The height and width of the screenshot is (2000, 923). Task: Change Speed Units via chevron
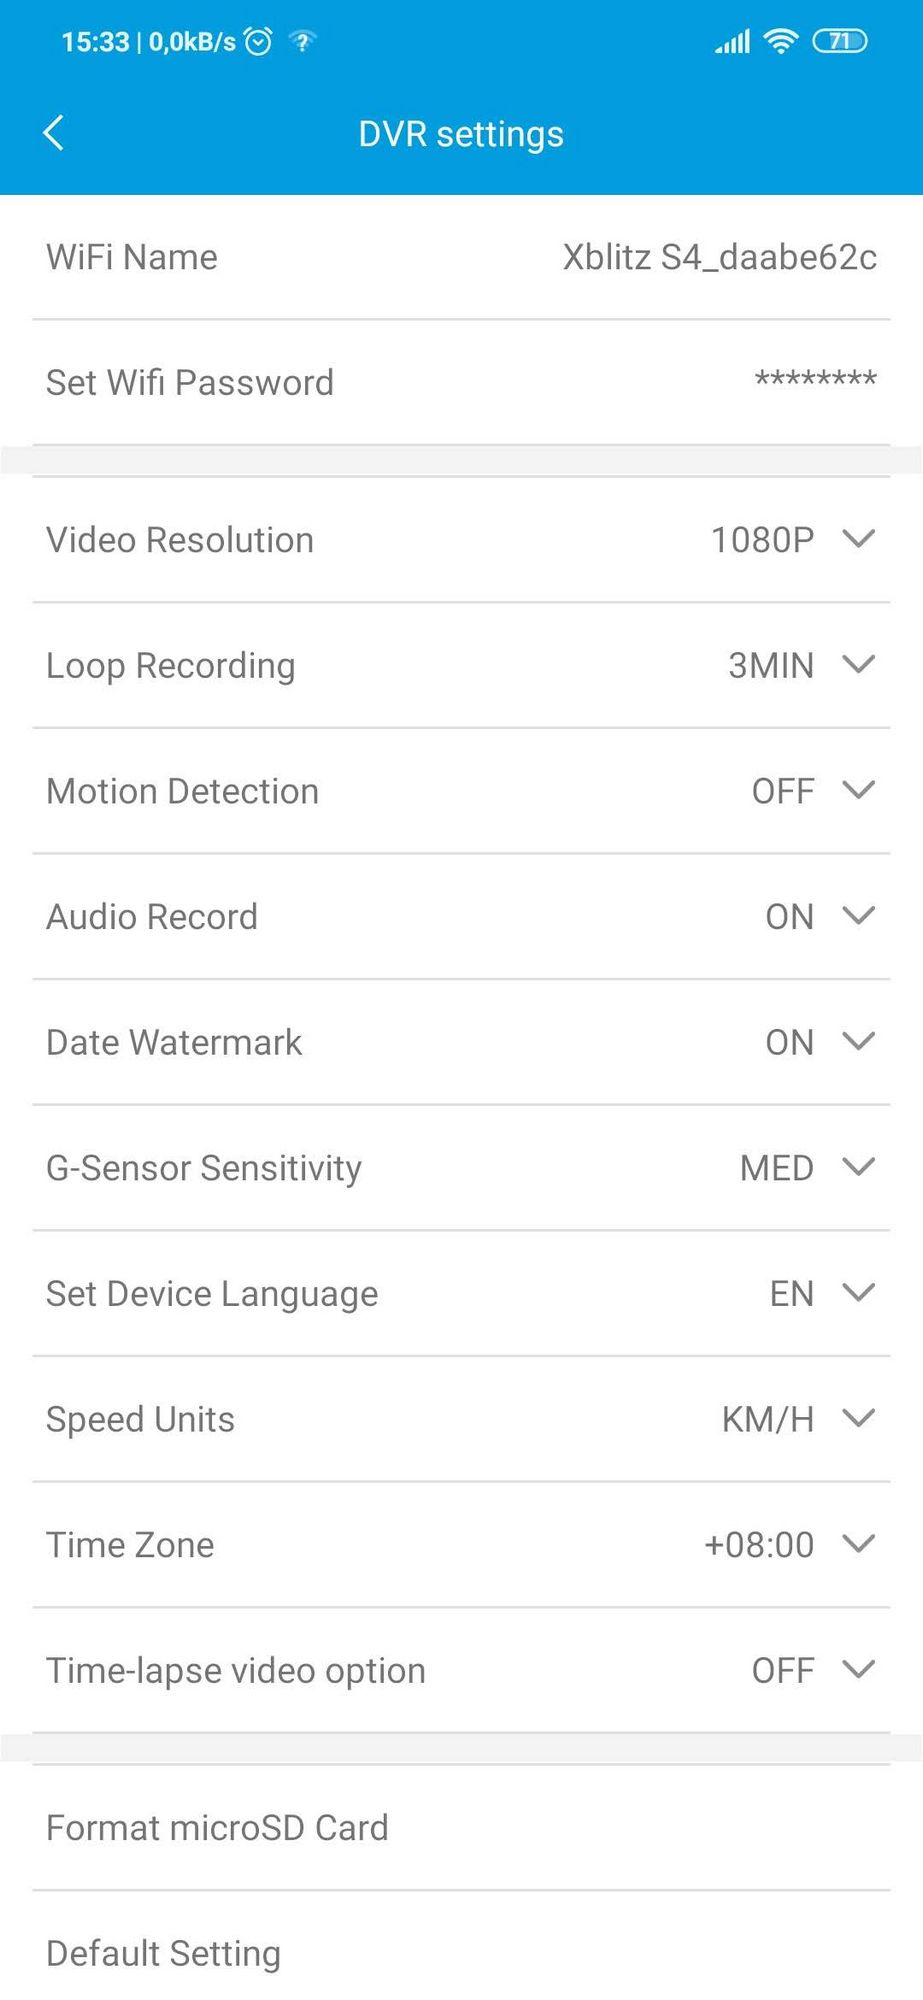pos(859,1418)
